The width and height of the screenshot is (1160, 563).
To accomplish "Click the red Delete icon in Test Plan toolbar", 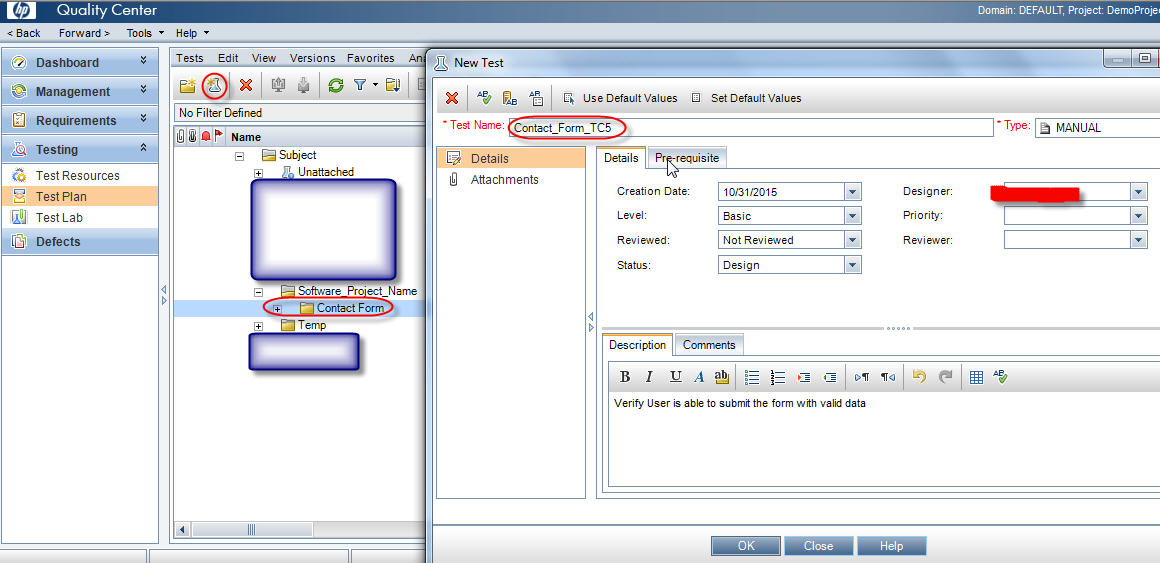I will [x=246, y=85].
